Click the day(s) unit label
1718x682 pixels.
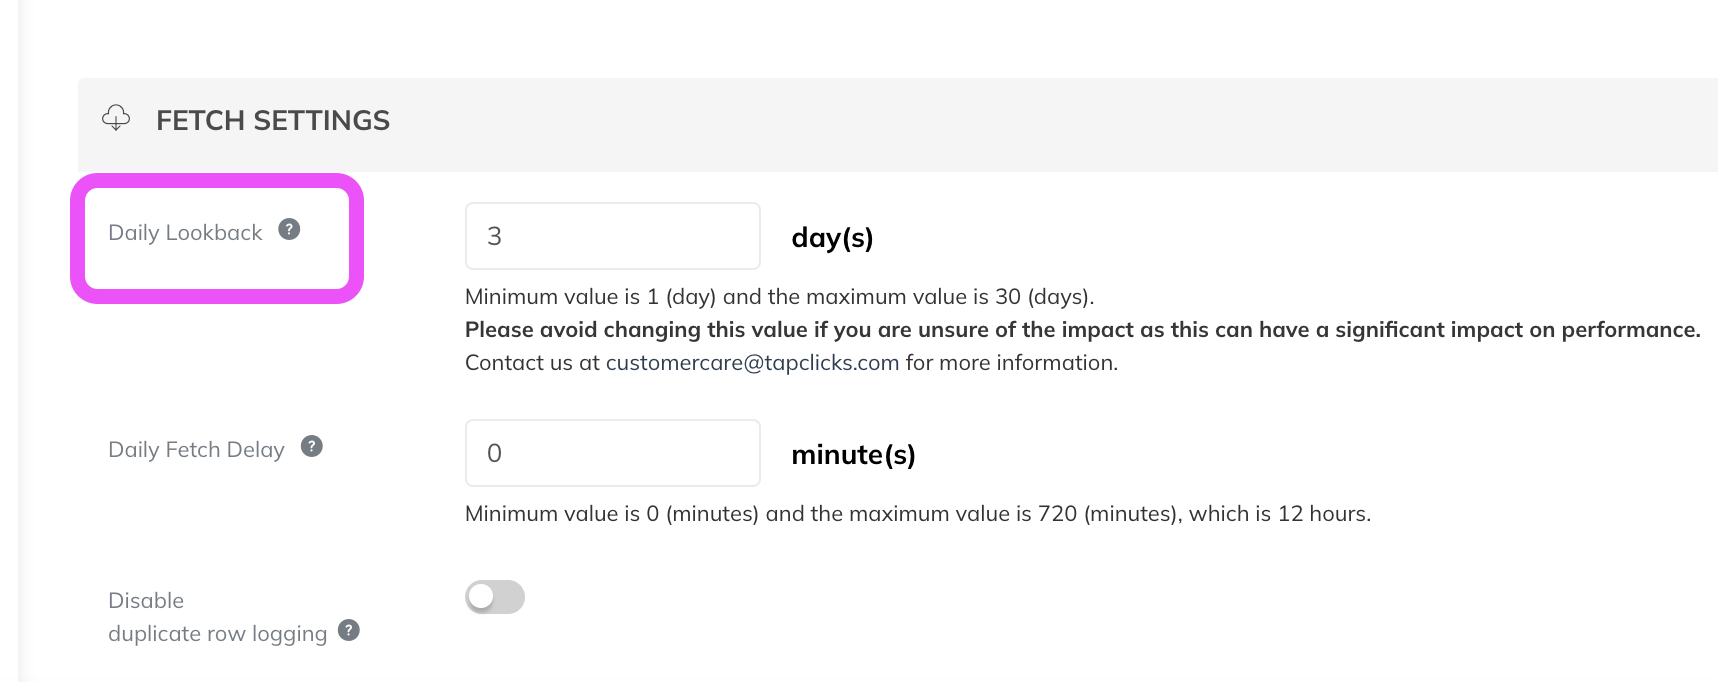click(832, 238)
